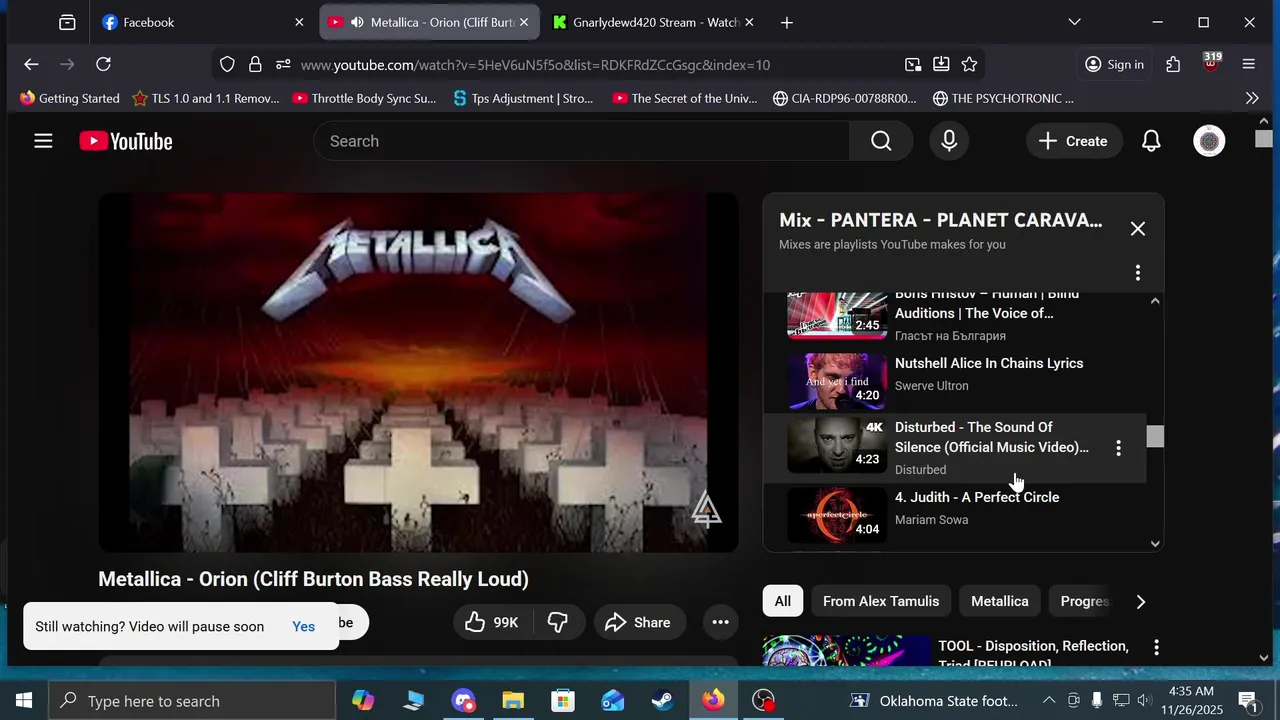
Task: Click the page vertical scrollbar thumb
Action: pyautogui.click(x=1264, y=139)
